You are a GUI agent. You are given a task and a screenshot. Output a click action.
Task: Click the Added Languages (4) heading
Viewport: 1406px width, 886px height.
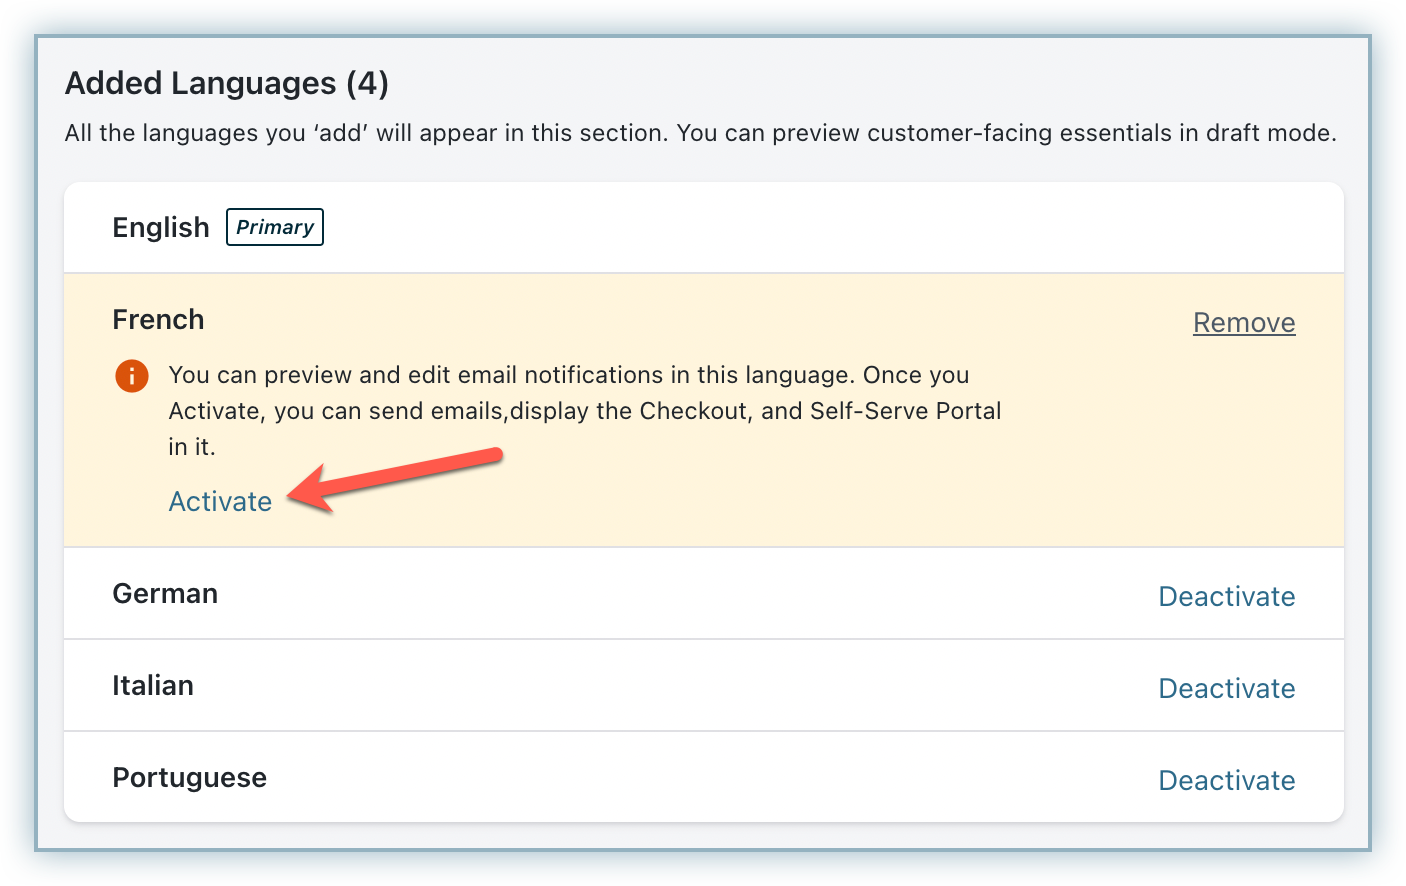[227, 83]
